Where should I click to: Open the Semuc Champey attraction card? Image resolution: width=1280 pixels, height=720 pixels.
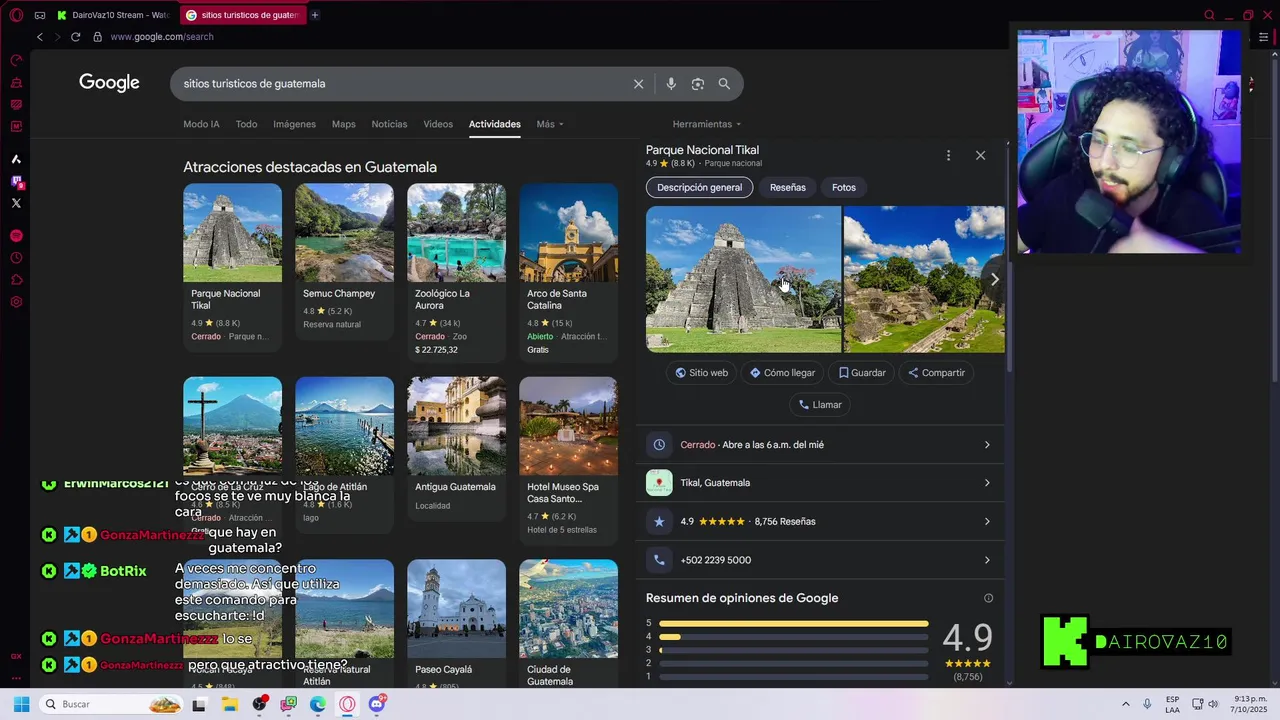tap(344, 260)
